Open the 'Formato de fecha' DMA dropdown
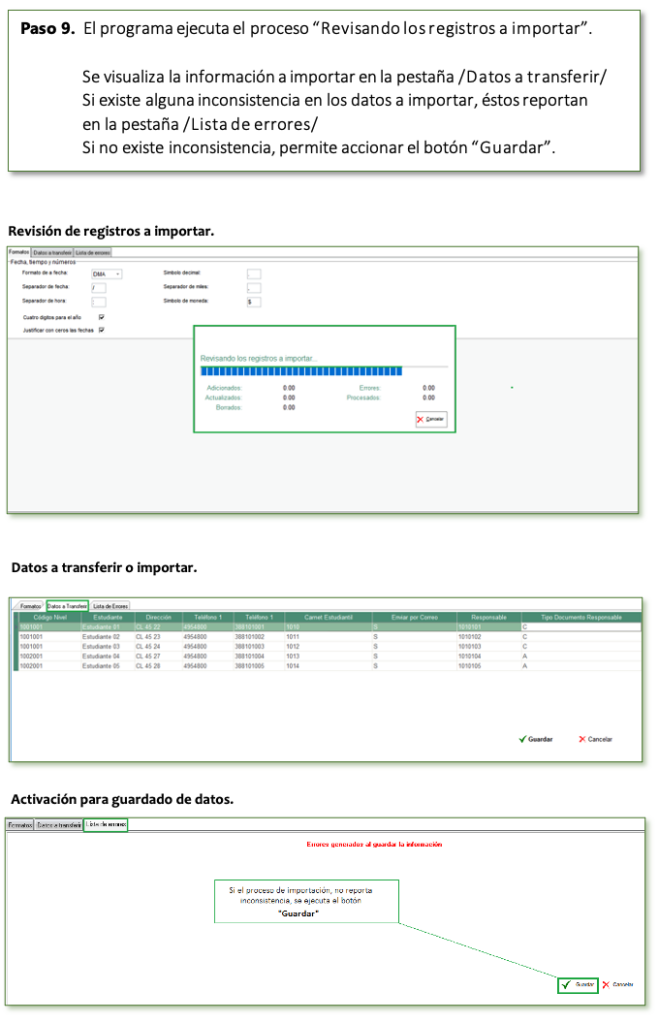This screenshot has width=659, height=1024. point(106,274)
